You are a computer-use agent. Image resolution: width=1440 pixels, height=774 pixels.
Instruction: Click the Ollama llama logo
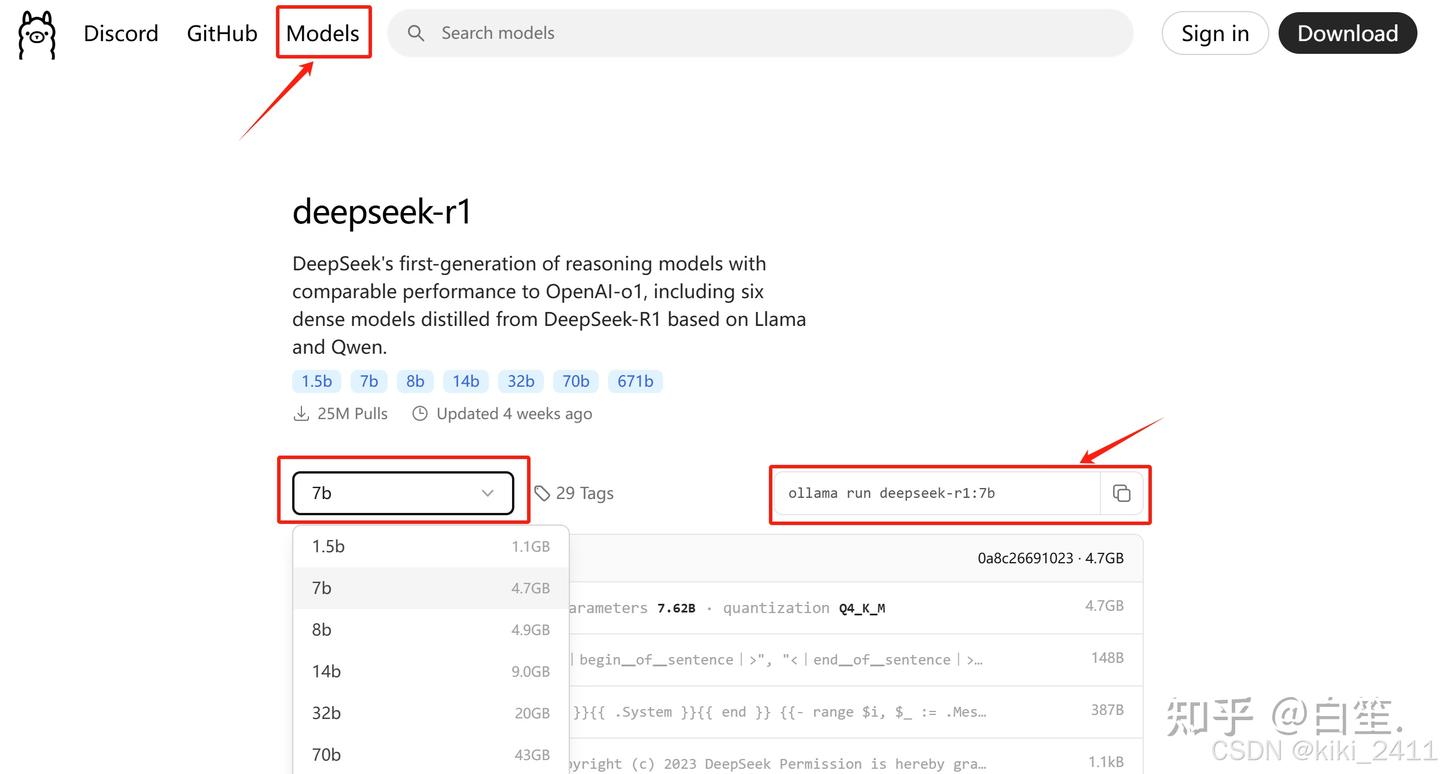click(x=36, y=33)
